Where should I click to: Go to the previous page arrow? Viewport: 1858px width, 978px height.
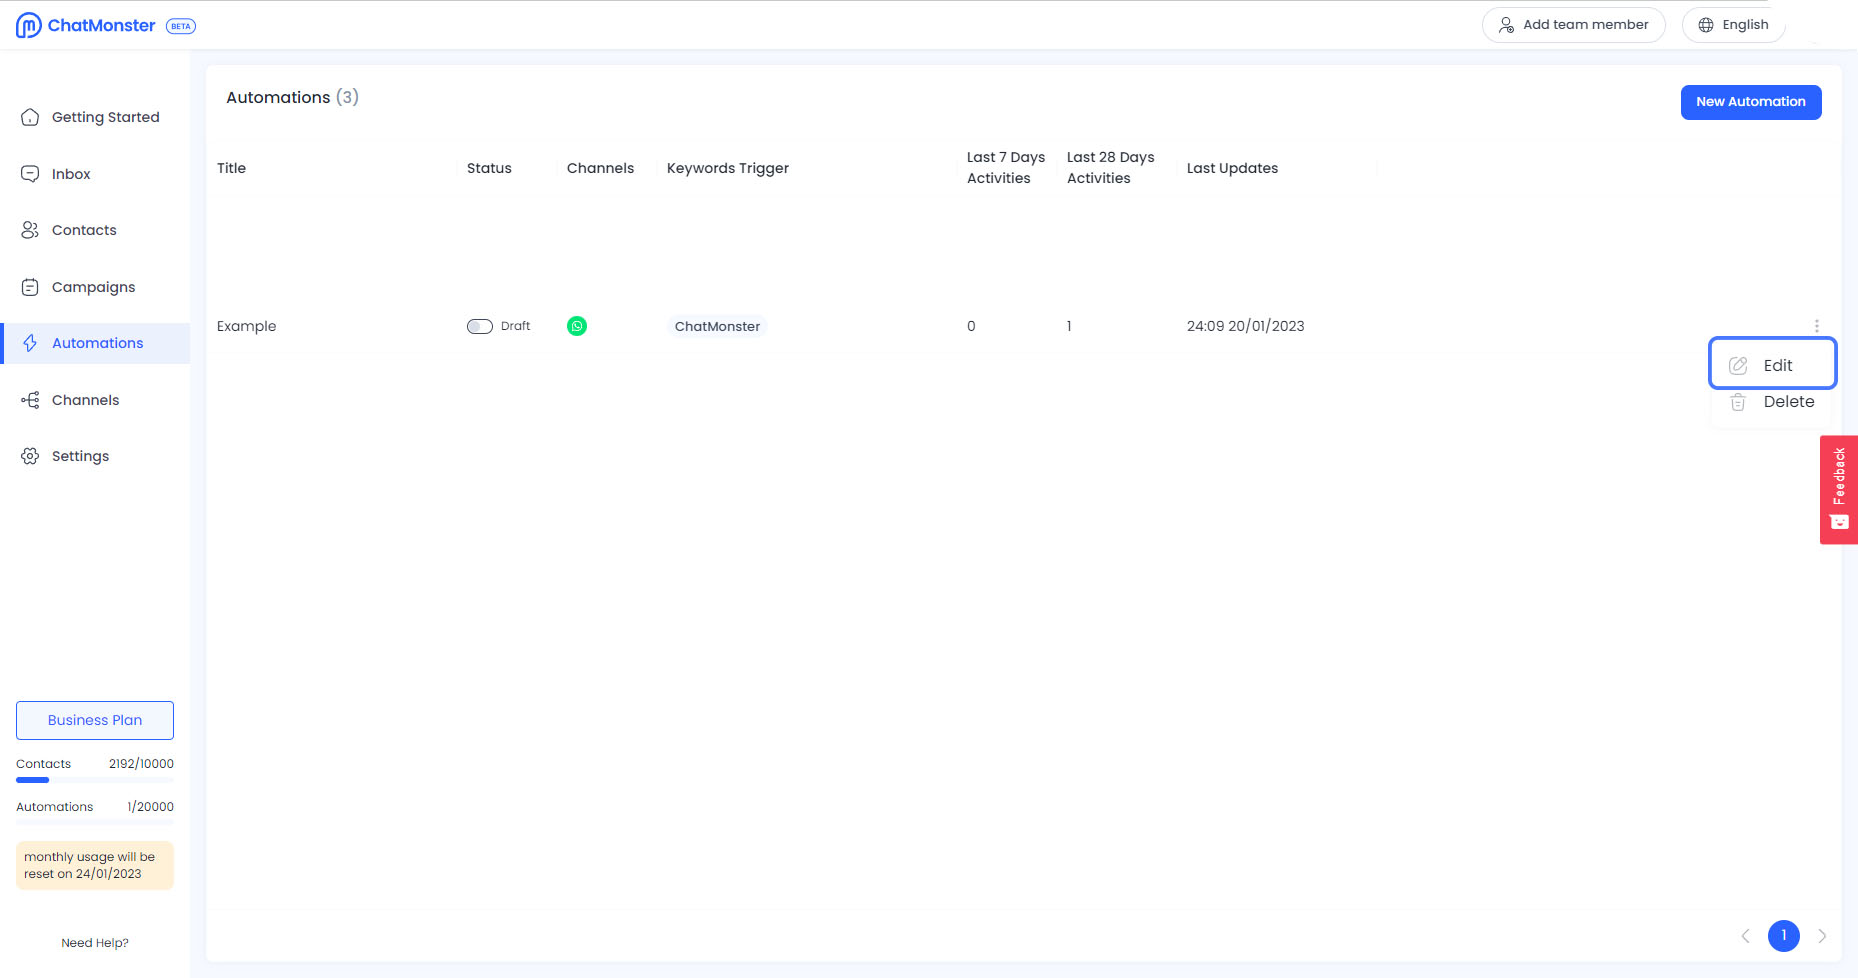click(x=1745, y=936)
